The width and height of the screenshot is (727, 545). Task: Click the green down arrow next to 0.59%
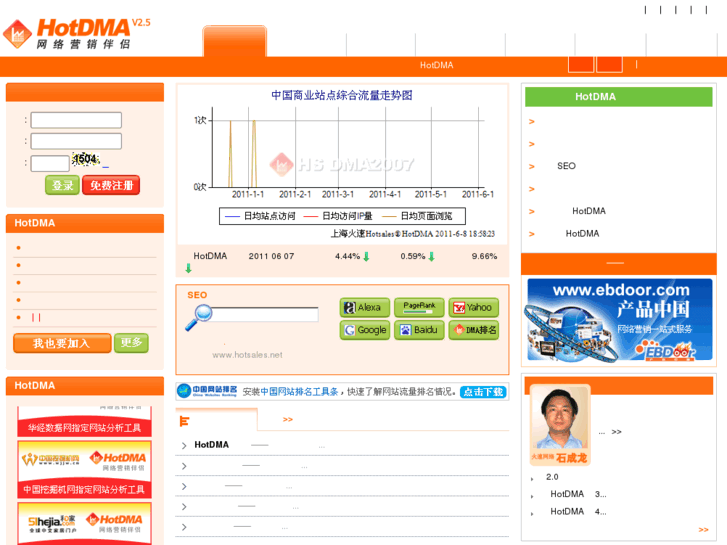tap(432, 256)
